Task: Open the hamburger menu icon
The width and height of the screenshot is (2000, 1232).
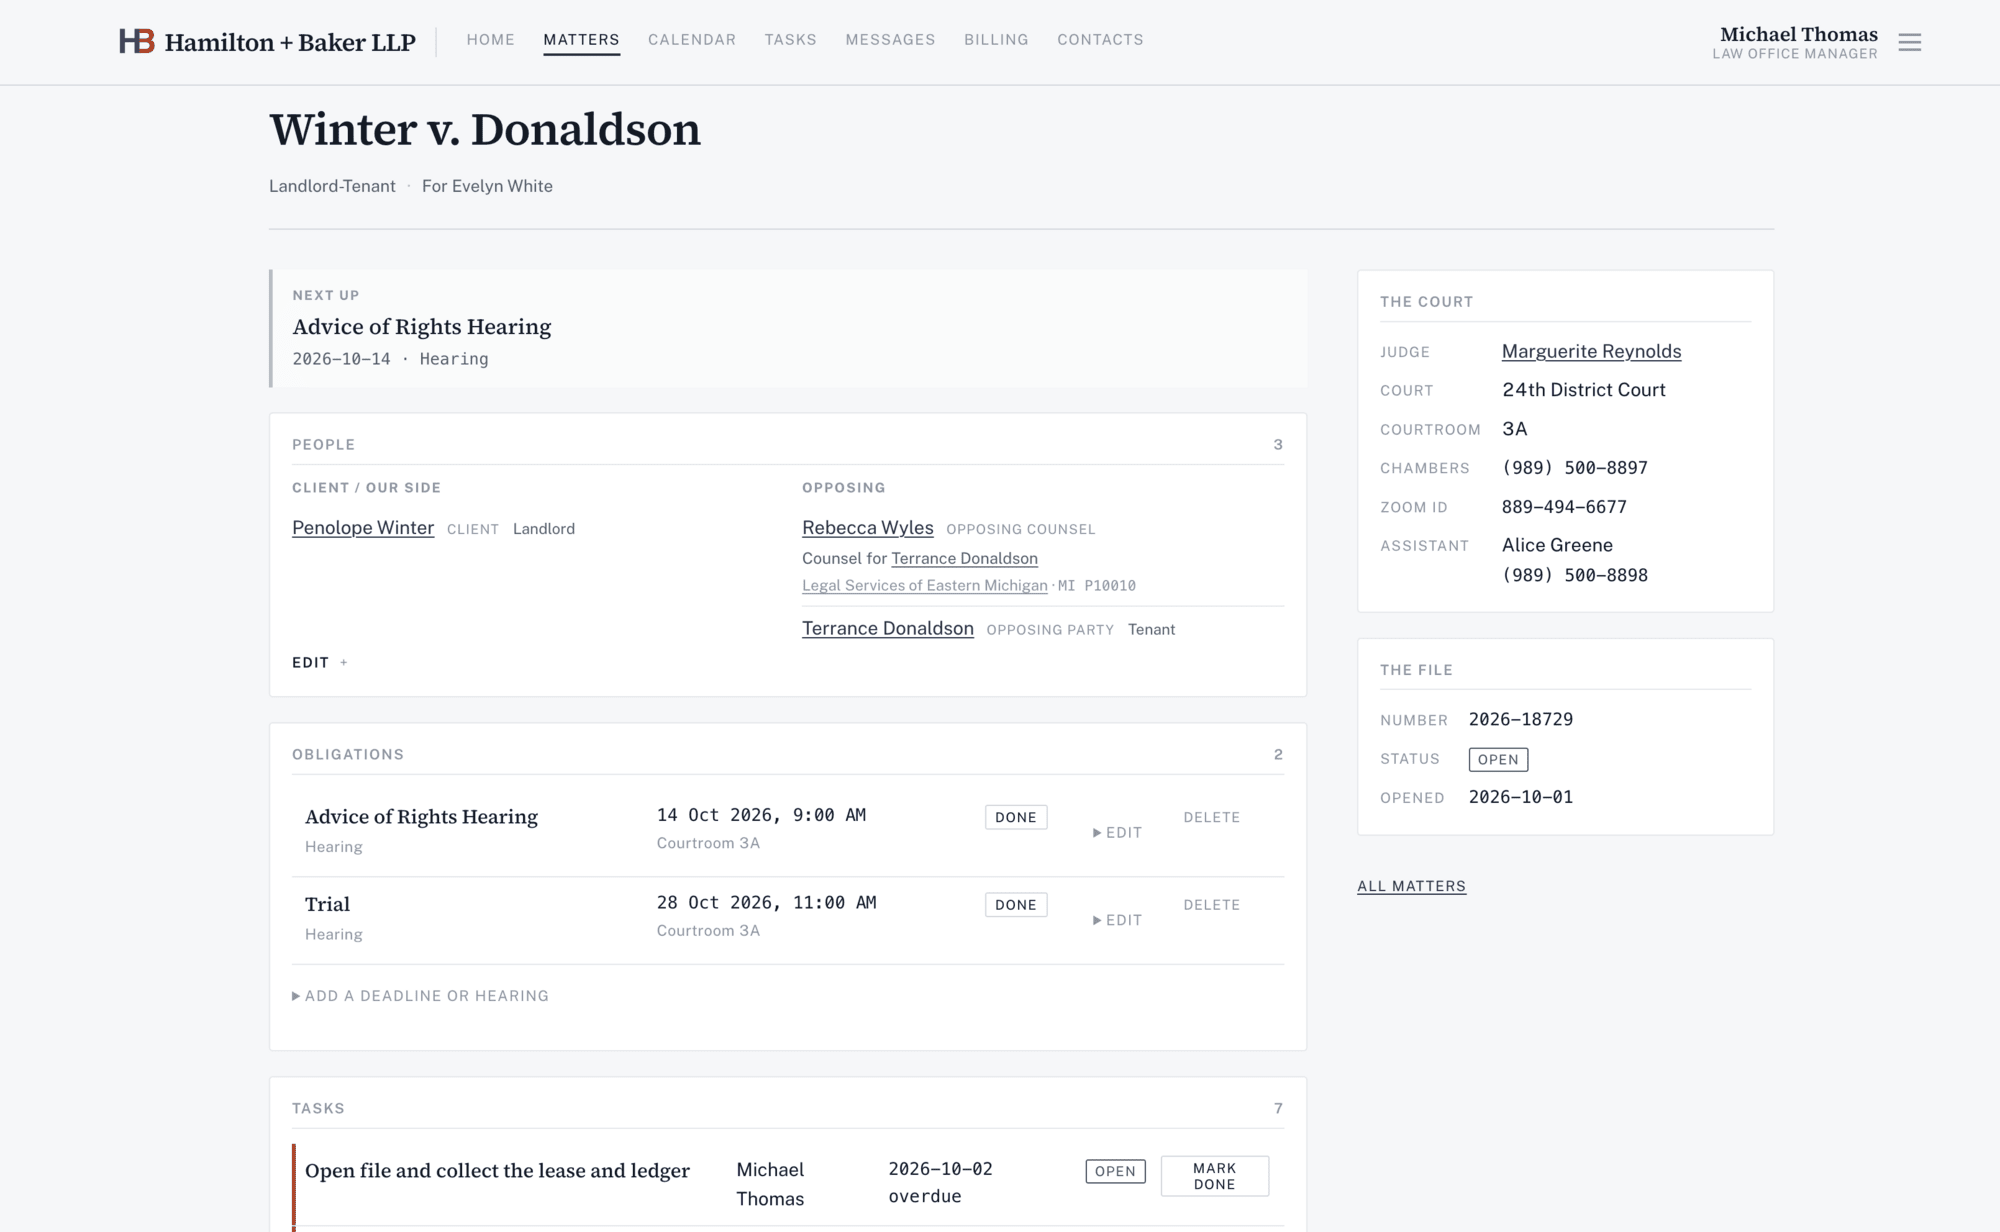Action: click(1909, 42)
